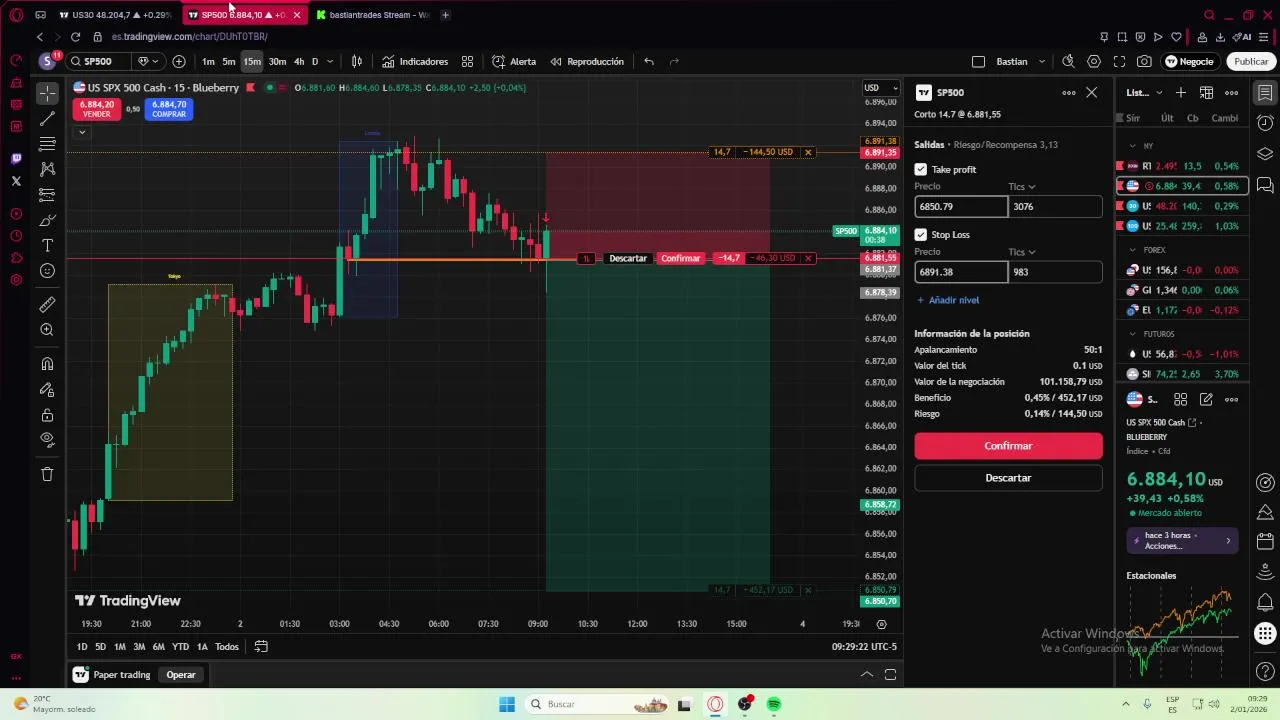Toggle magnet mode in left toolbar
Image resolution: width=1280 pixels, height=720 pixels.
(x=47, y=364)
